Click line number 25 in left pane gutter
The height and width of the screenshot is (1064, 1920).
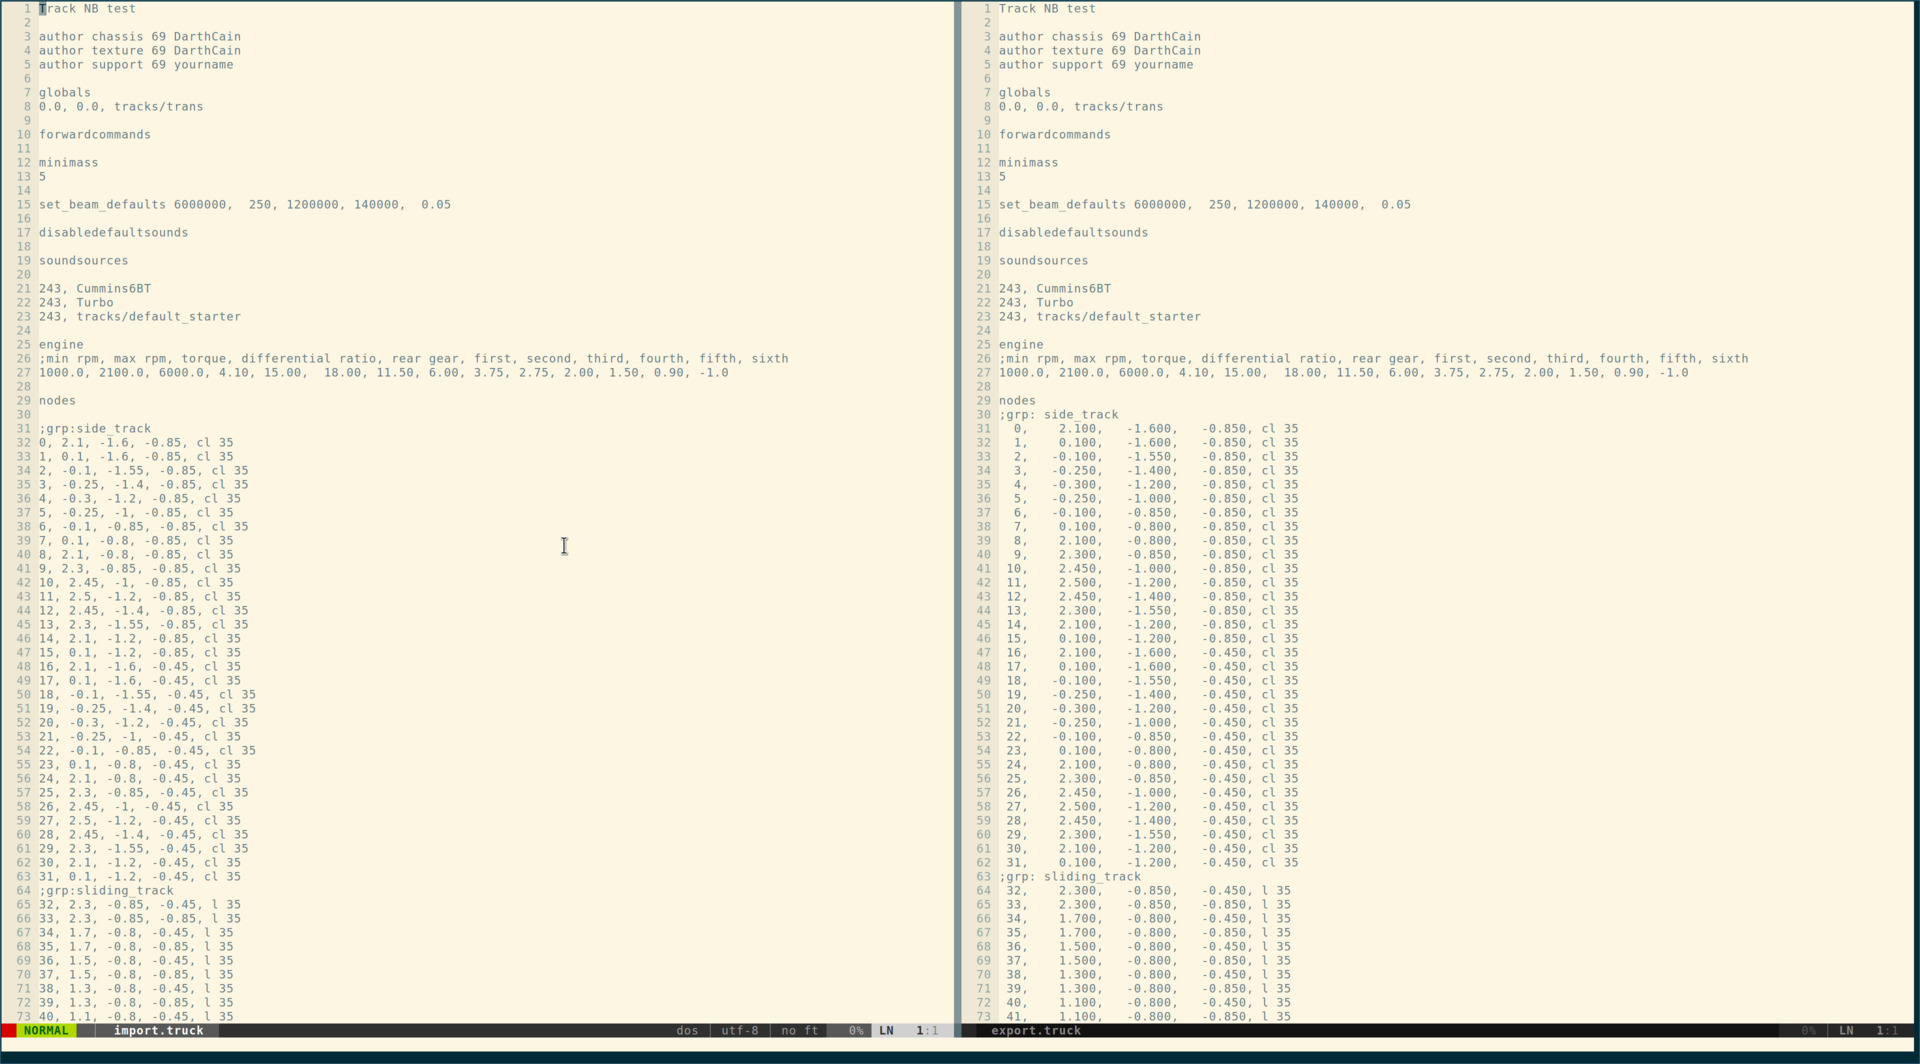point(22,345)
